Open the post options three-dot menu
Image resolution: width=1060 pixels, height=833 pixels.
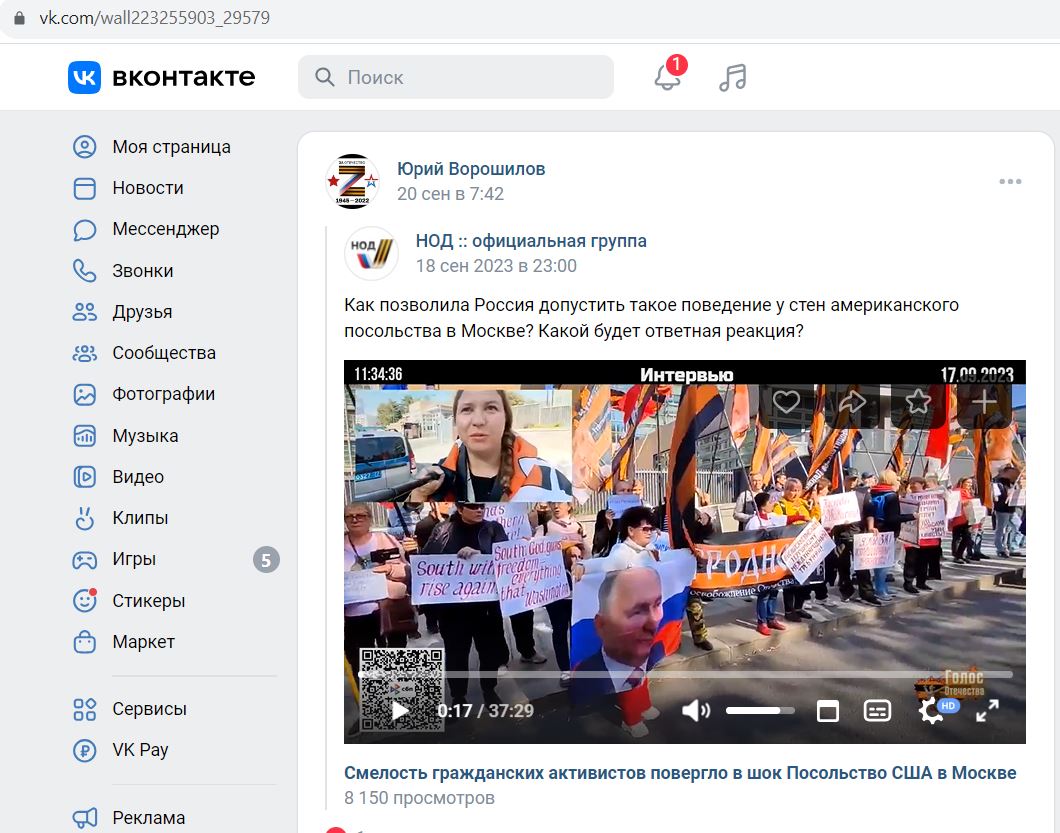[x=1010, y=181]
